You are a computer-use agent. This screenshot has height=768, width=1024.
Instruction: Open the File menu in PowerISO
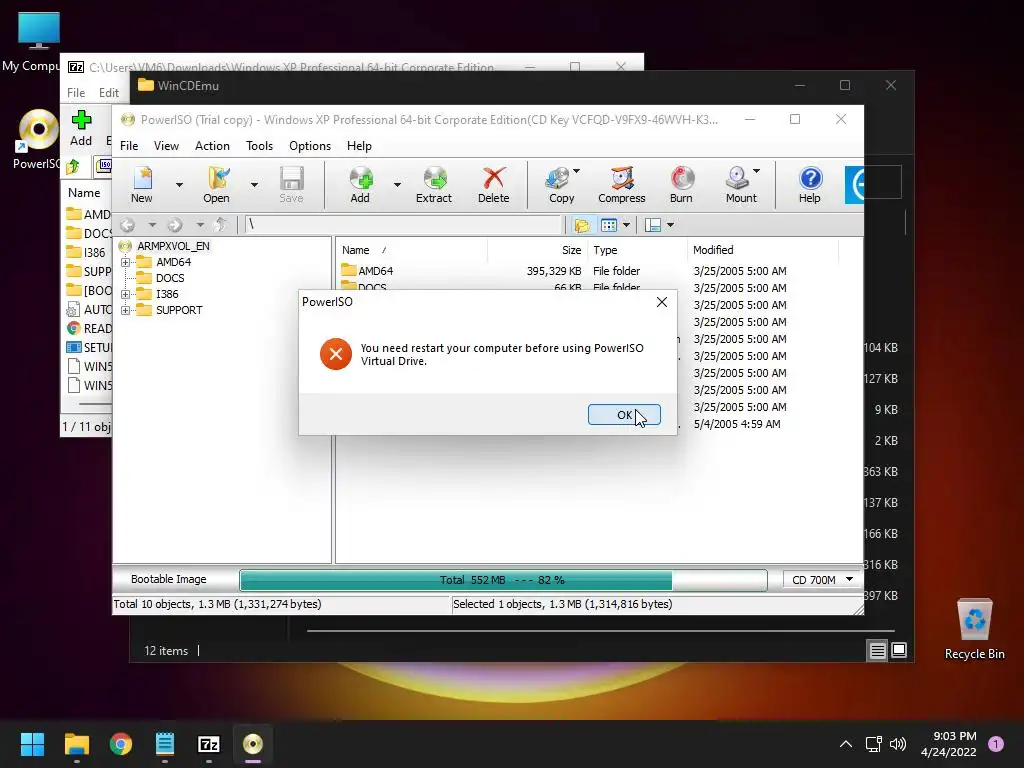tap(129, 146)
